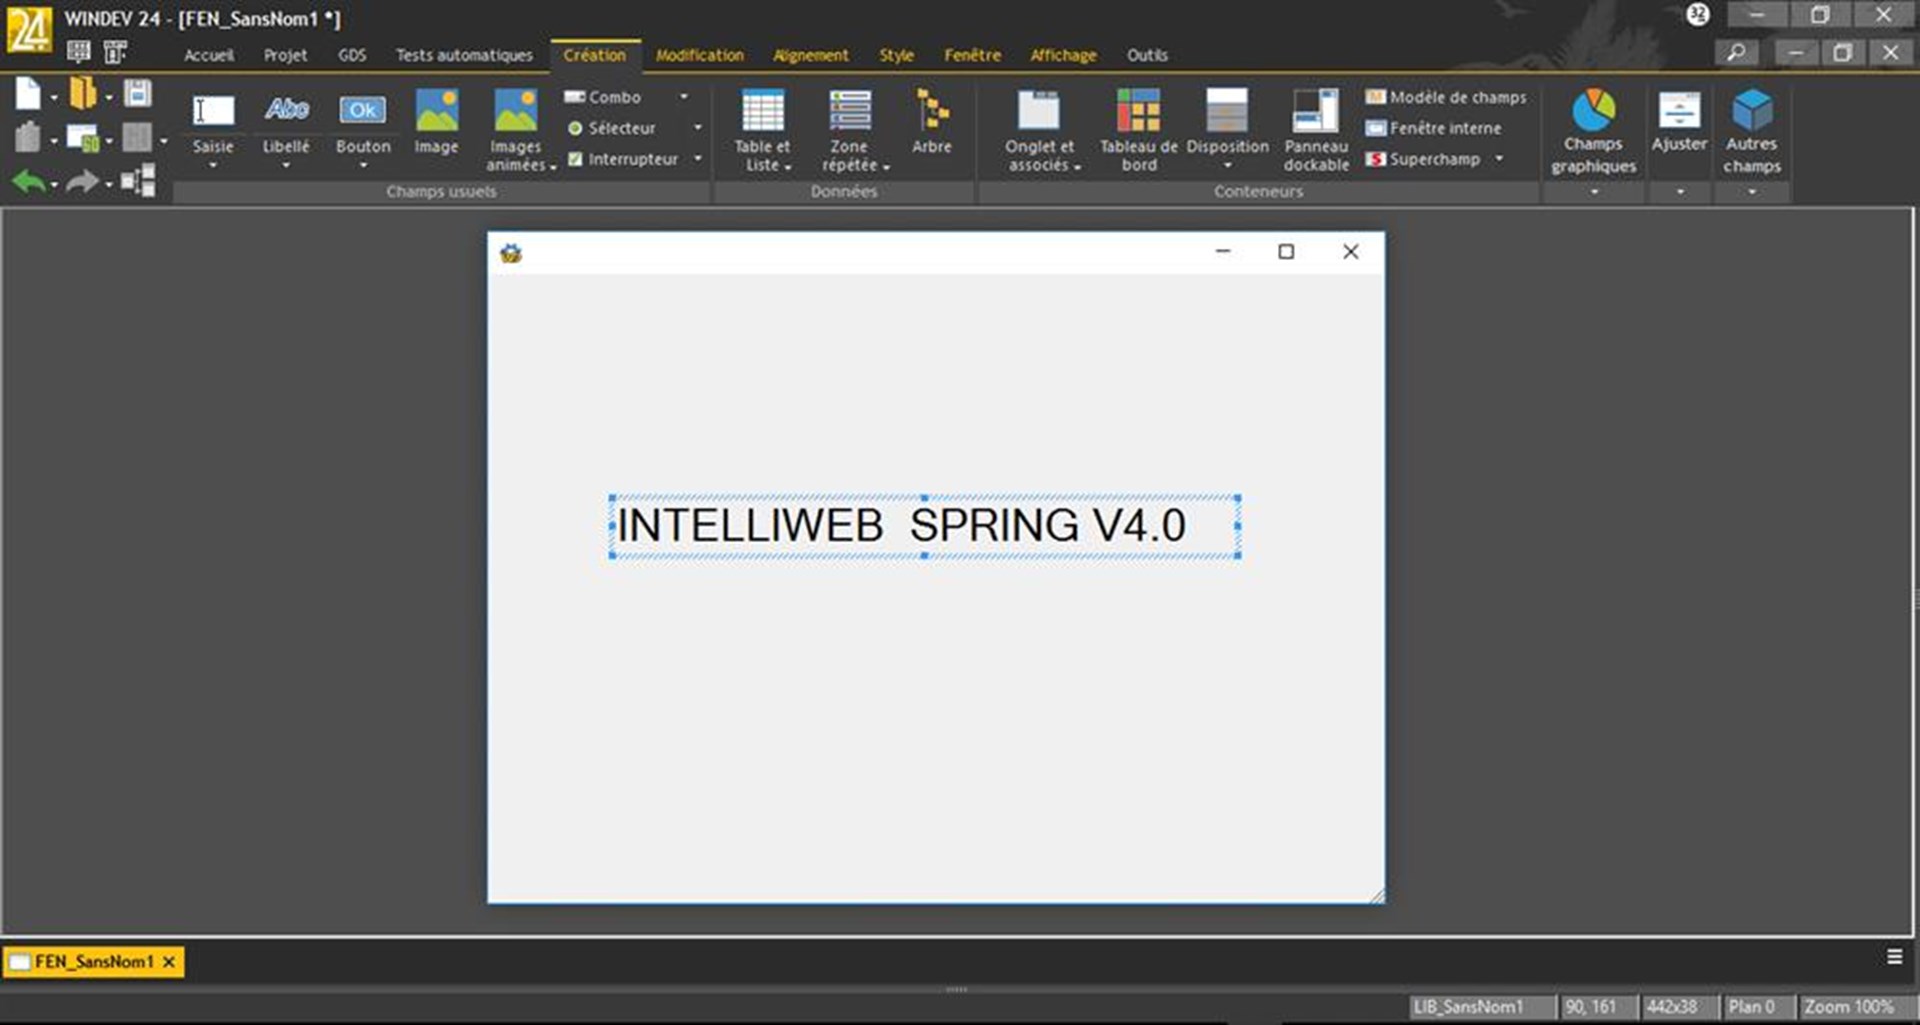Expand the Combo dropdown arrow
The width and height of the screenshot is (1920, 1025).
pyautogui.click(x=684, y=97)
